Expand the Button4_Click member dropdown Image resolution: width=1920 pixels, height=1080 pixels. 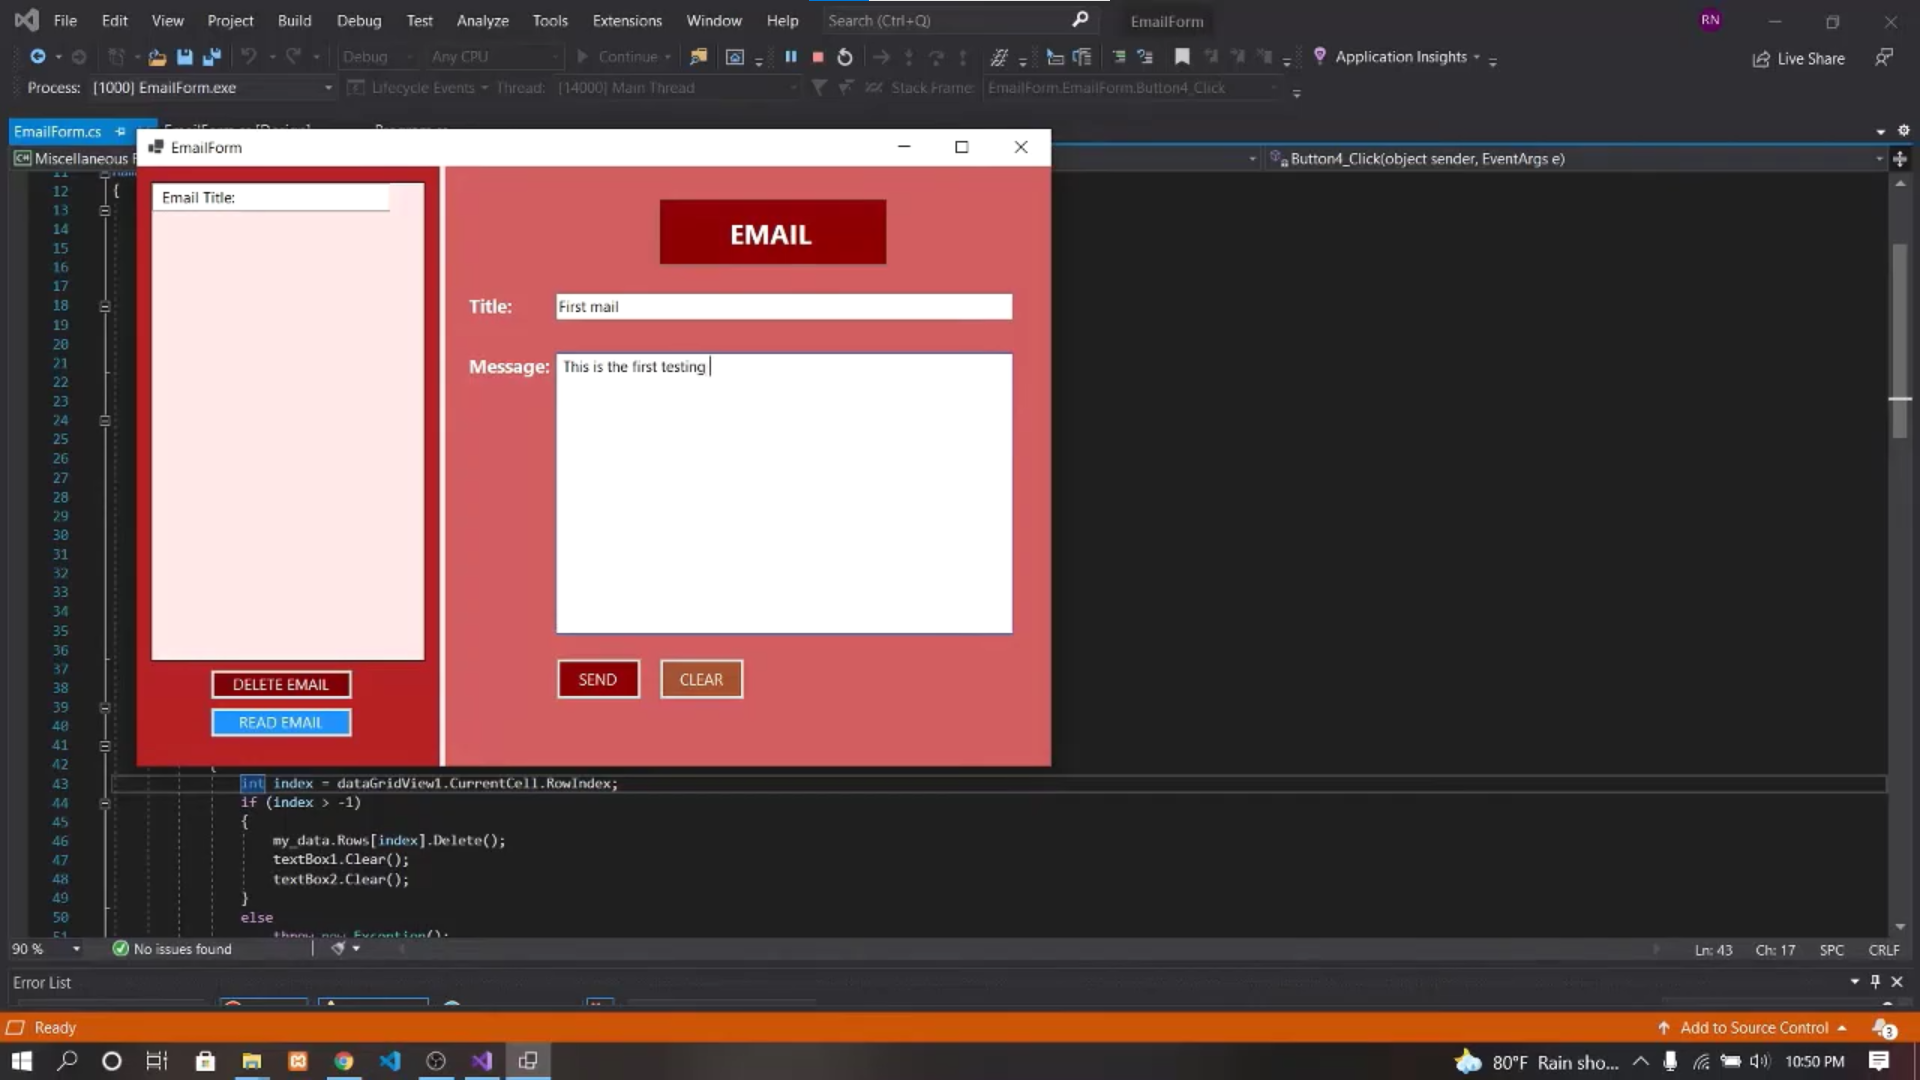pos(1879,159)
